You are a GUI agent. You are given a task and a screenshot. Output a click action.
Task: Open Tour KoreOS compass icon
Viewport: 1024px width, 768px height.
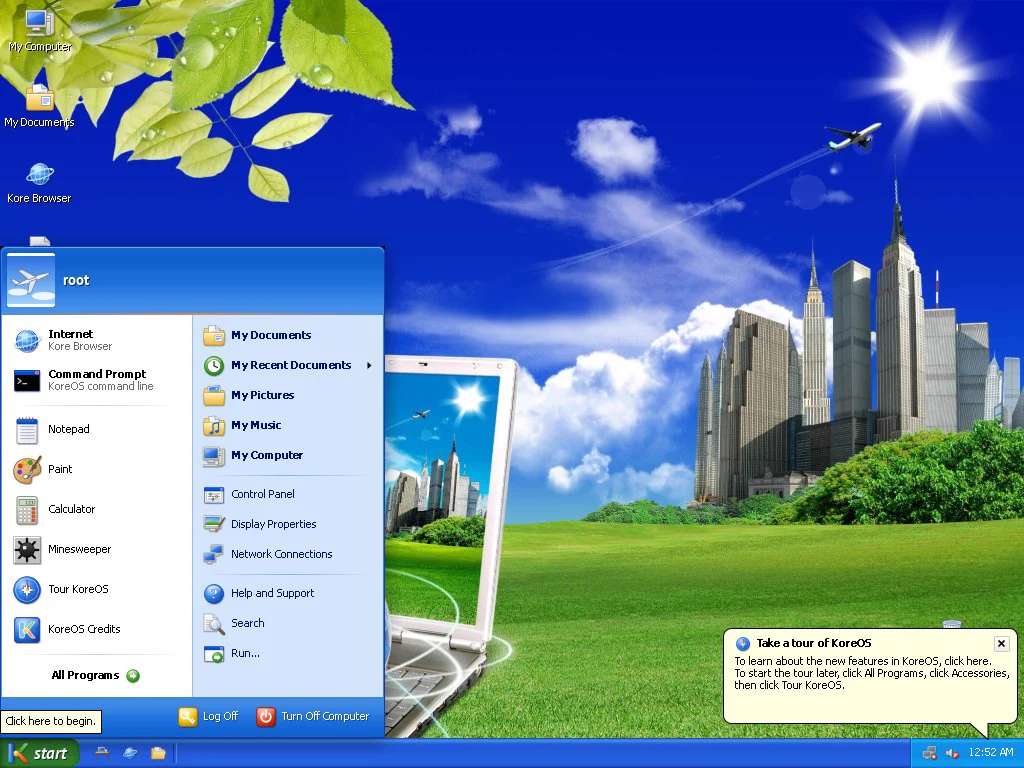point(27,590)
